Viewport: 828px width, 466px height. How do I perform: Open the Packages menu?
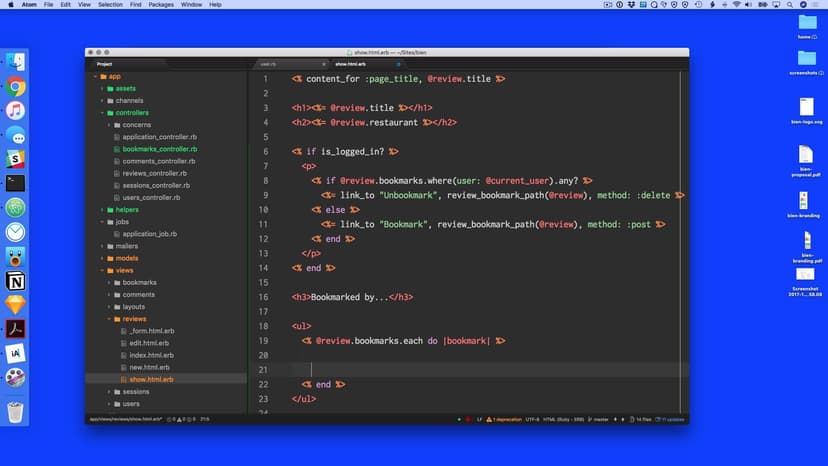pyautogui.click(x=161, y=5)
